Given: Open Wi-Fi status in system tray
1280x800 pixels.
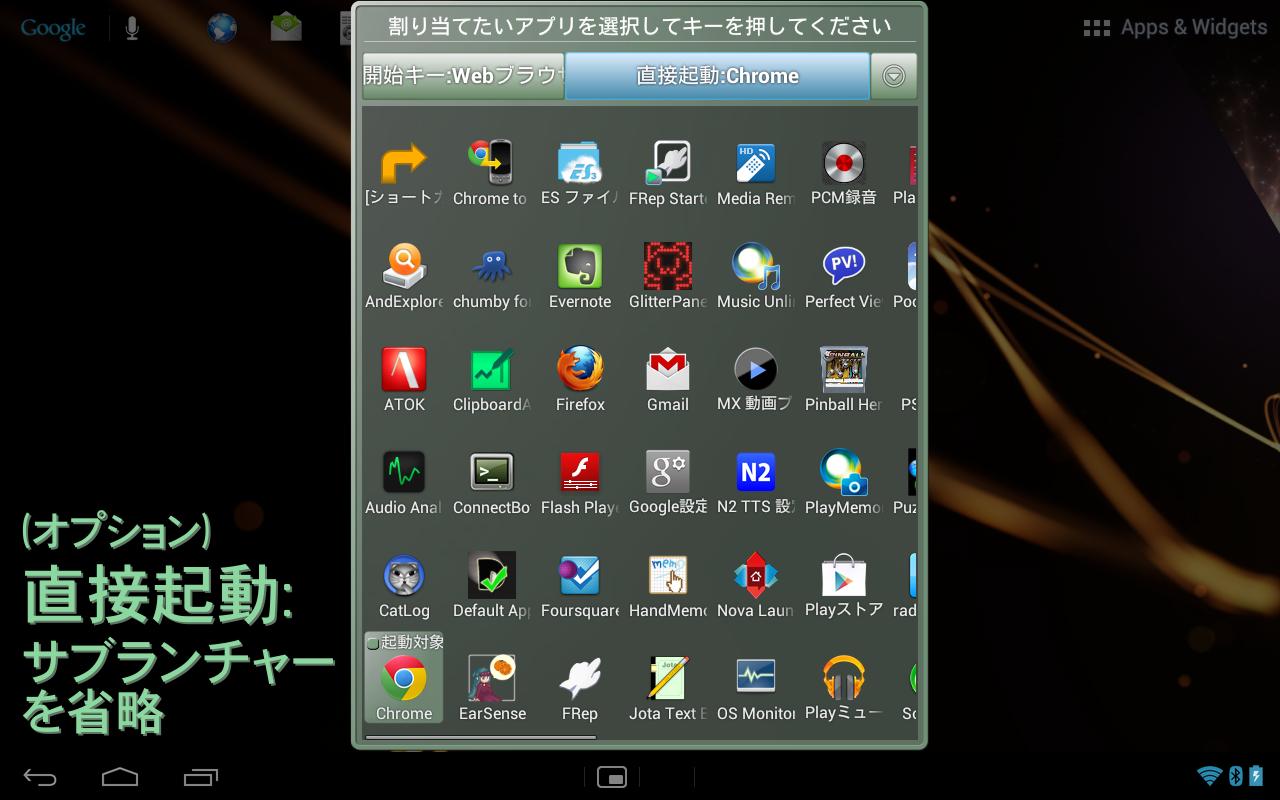Looking at the screenshot, I should 1210,776.
